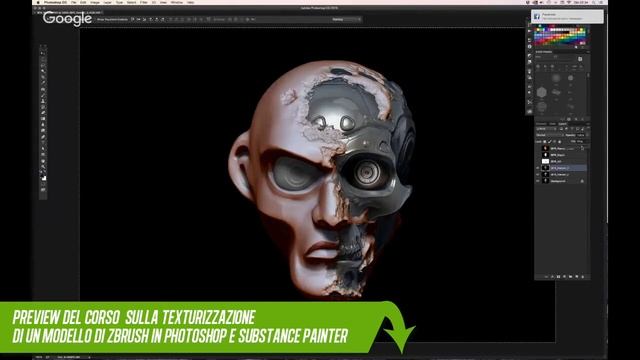The image size is (640, 360).
Task: Click the Delete layer trash icon
Action: (x=582, y=277)
